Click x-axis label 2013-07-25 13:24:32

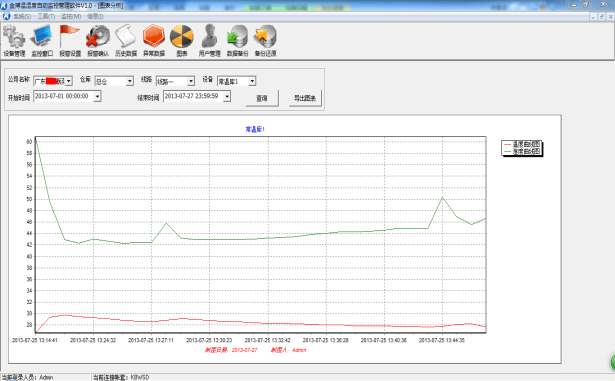[93, 340]
